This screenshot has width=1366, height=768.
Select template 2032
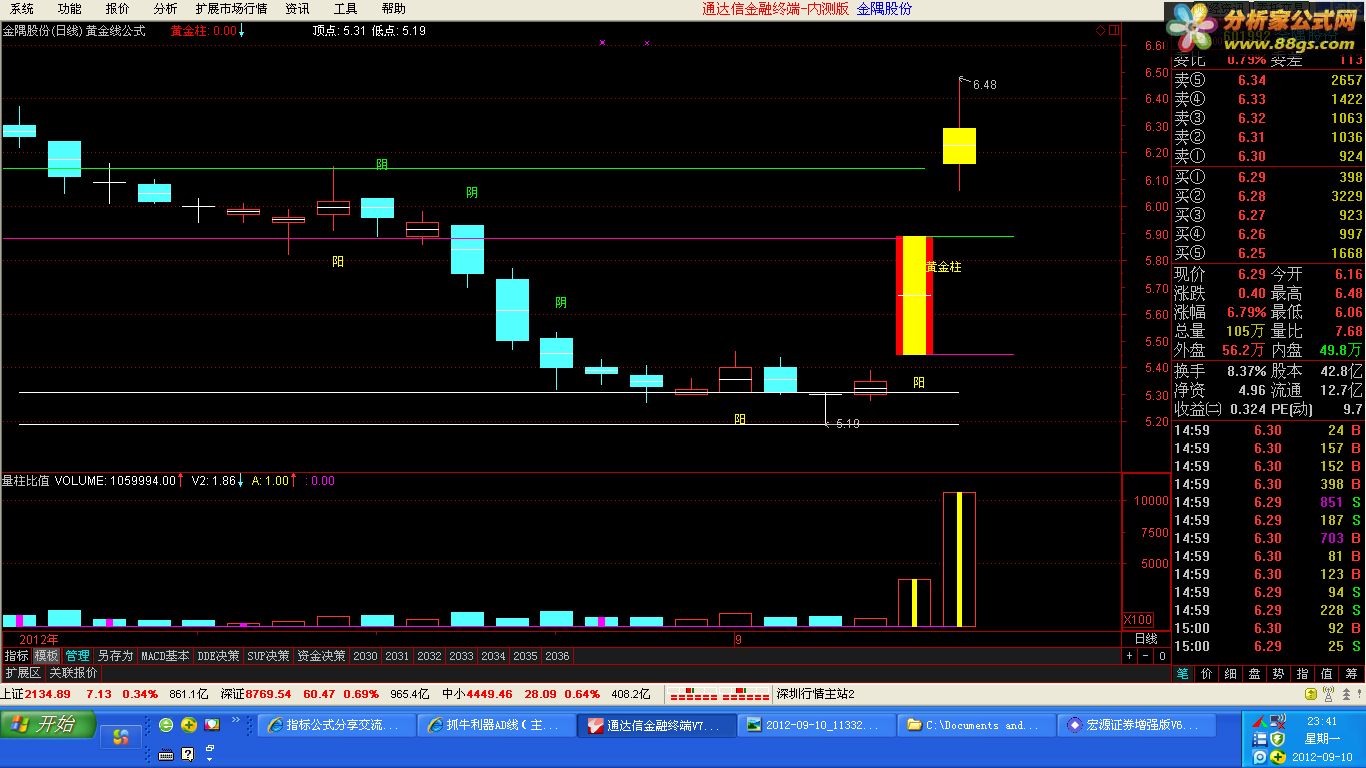tap(429, 656)
